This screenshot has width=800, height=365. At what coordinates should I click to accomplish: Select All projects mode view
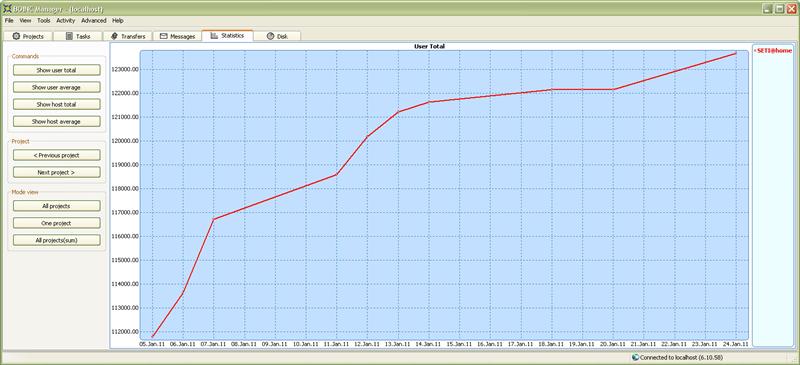57,206
